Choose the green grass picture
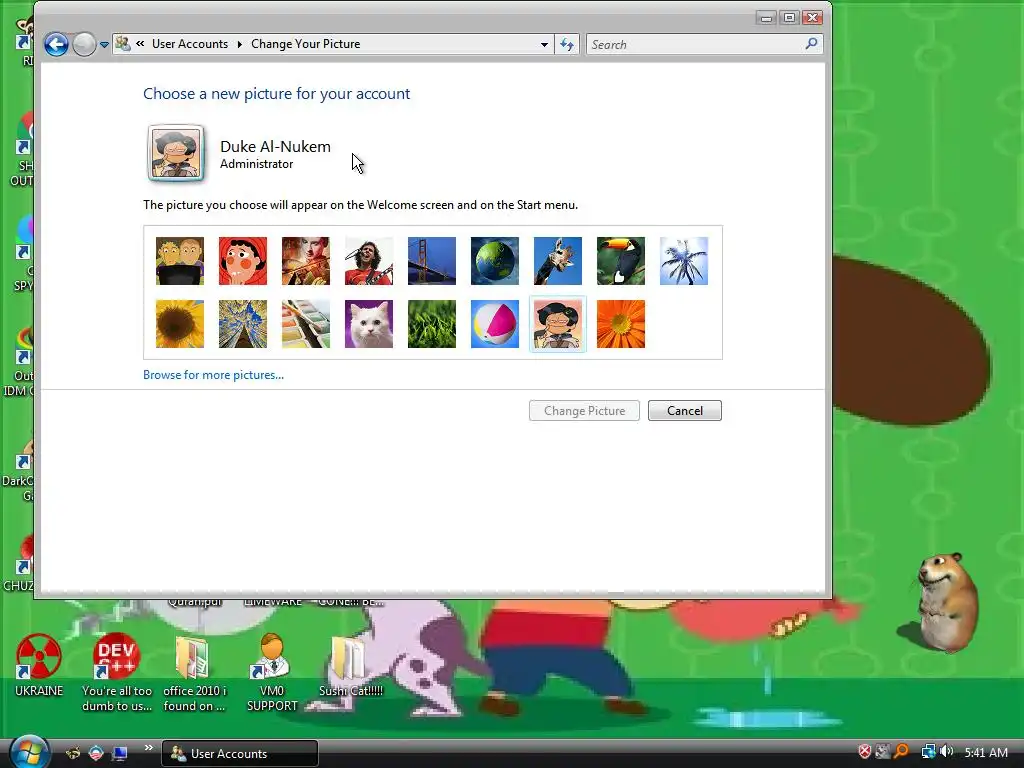This screenshot has width=1024, height=768. tap(432, 324)
